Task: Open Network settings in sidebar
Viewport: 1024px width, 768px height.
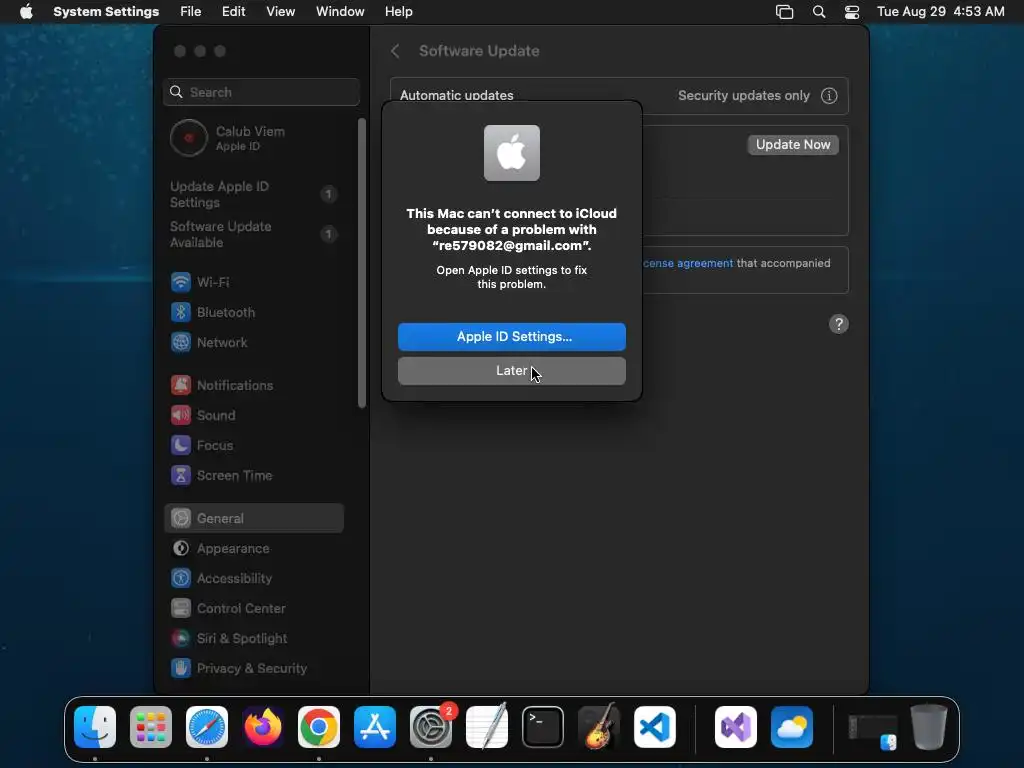Action: (253, 342)
